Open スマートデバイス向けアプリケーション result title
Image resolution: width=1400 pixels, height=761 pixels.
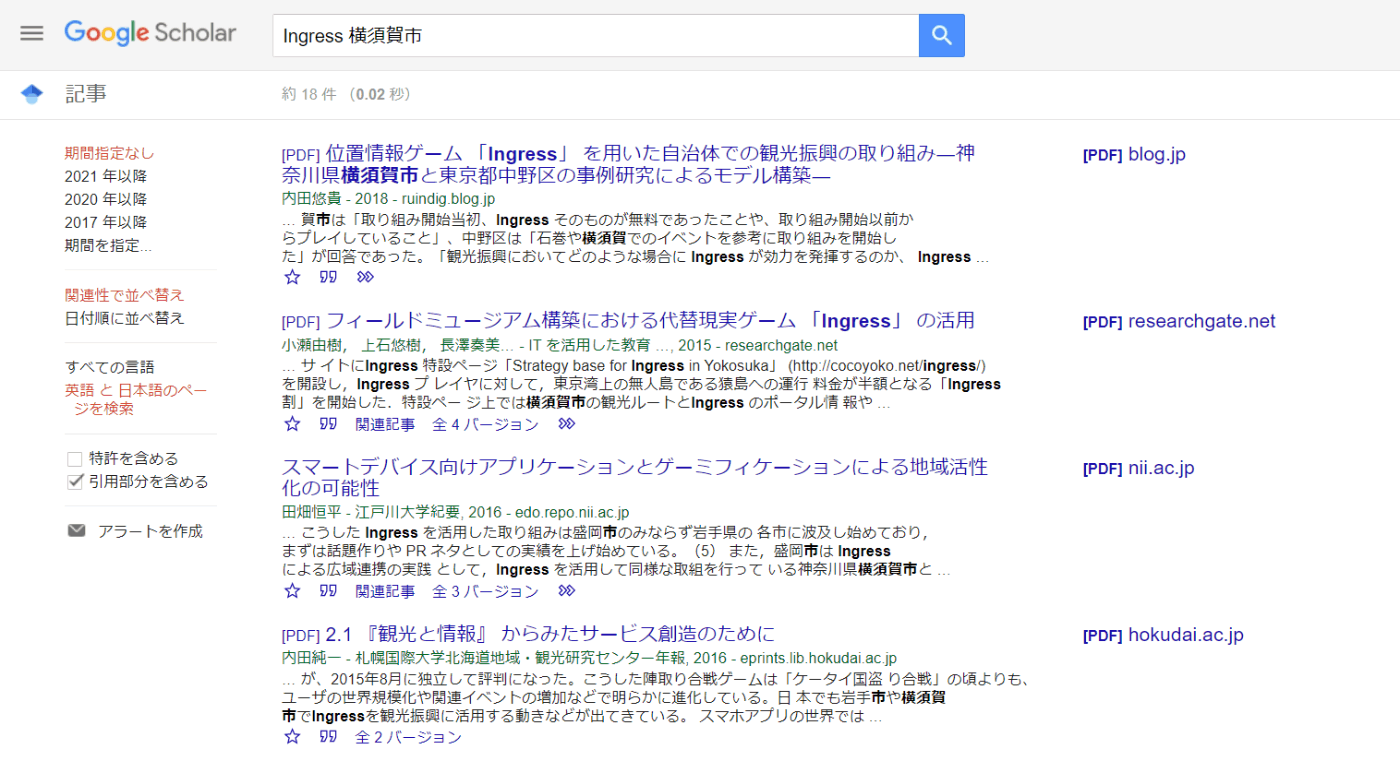[x=635, y=477]
